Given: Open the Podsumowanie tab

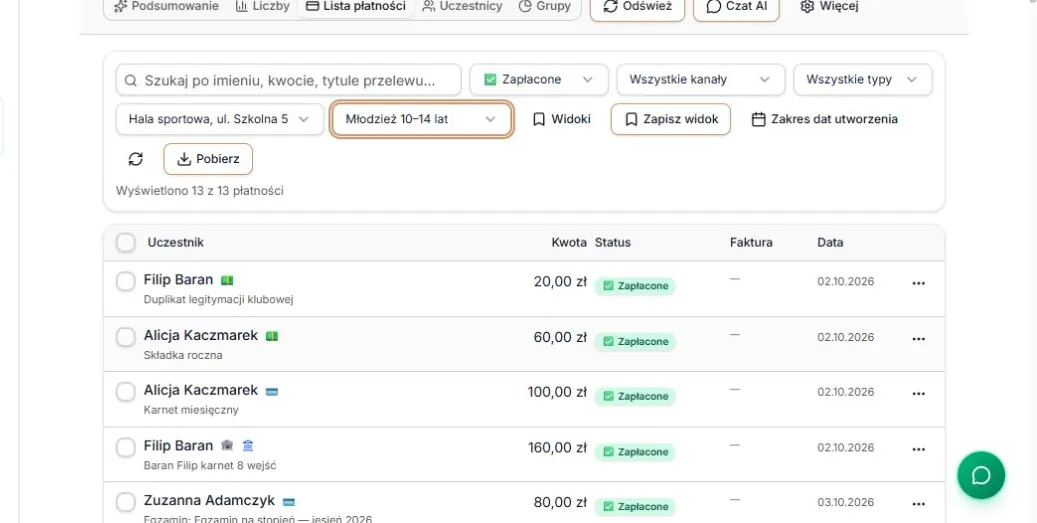Looking at the screenshot, I should [x=166, y=6].
